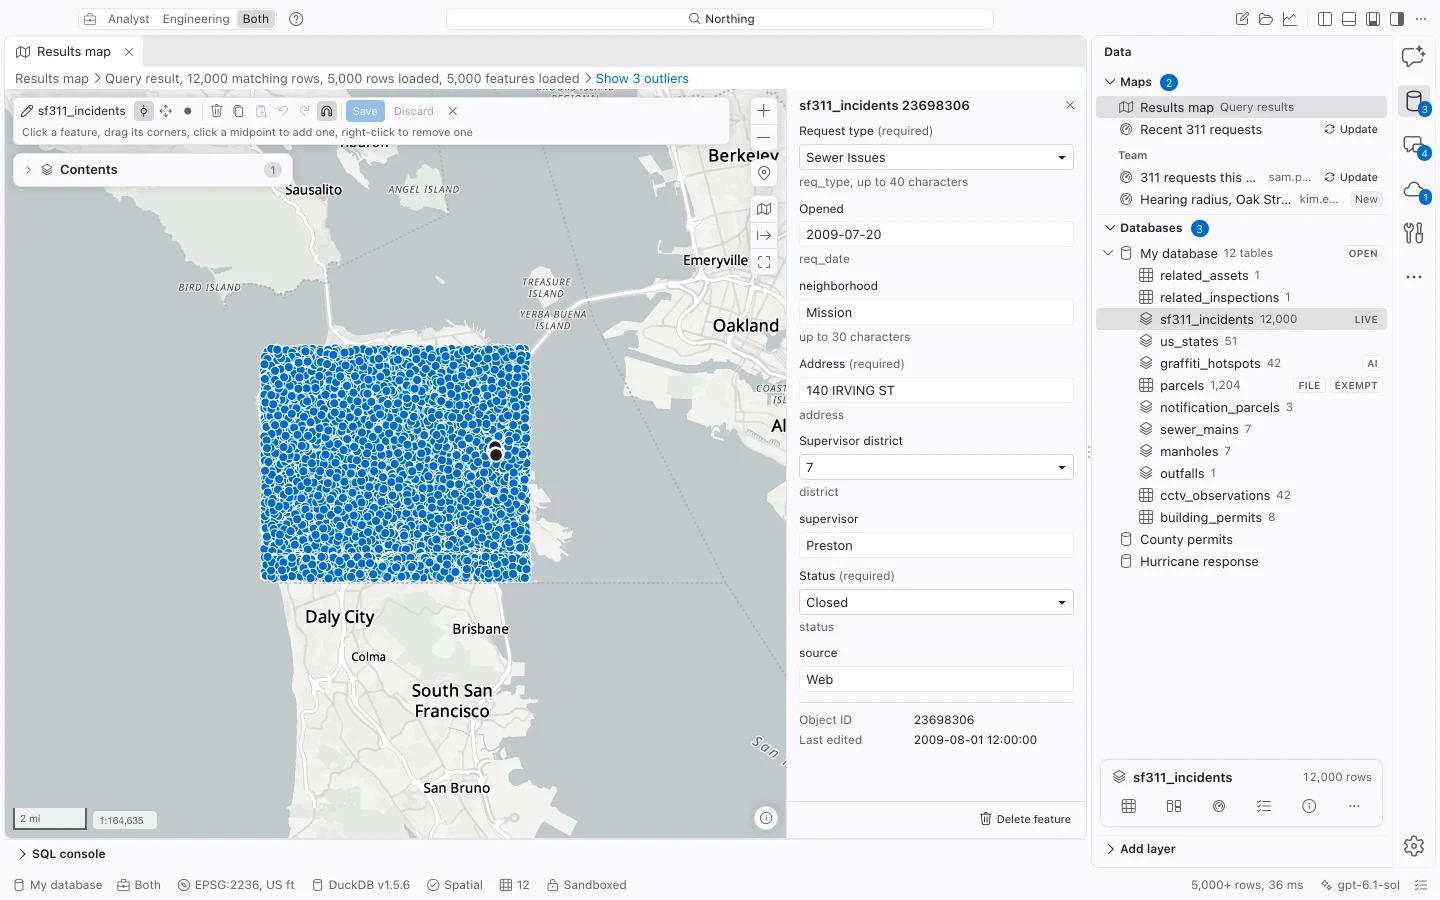This screenshot has width=1440, height=900.
Task: Open the basemap picker map icon
Action: point(764,209)
